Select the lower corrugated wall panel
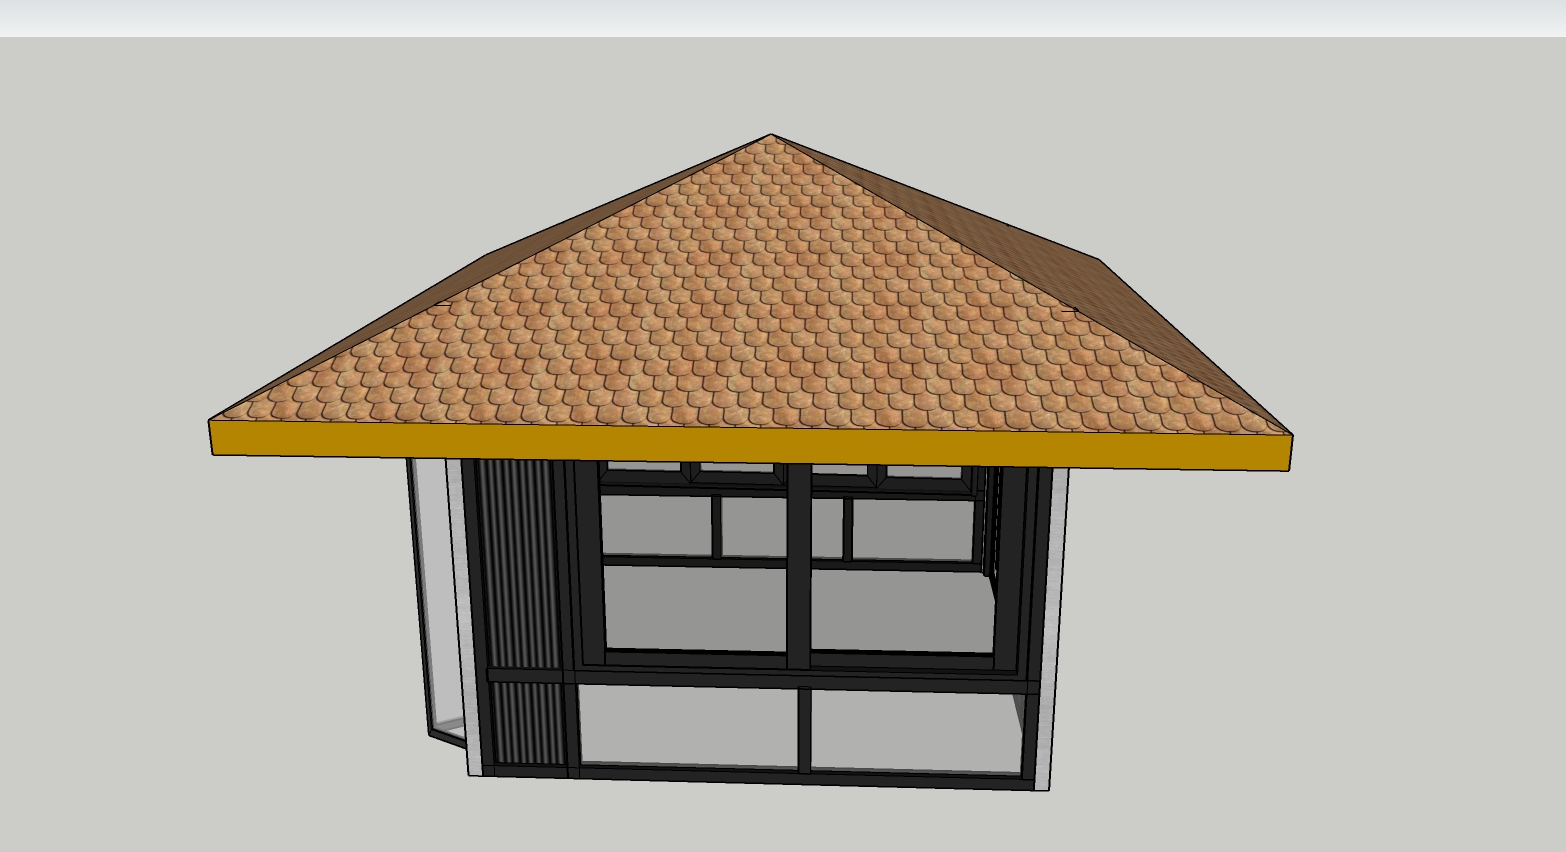Viewport: 1566px width, 852px height. (524, 723)
